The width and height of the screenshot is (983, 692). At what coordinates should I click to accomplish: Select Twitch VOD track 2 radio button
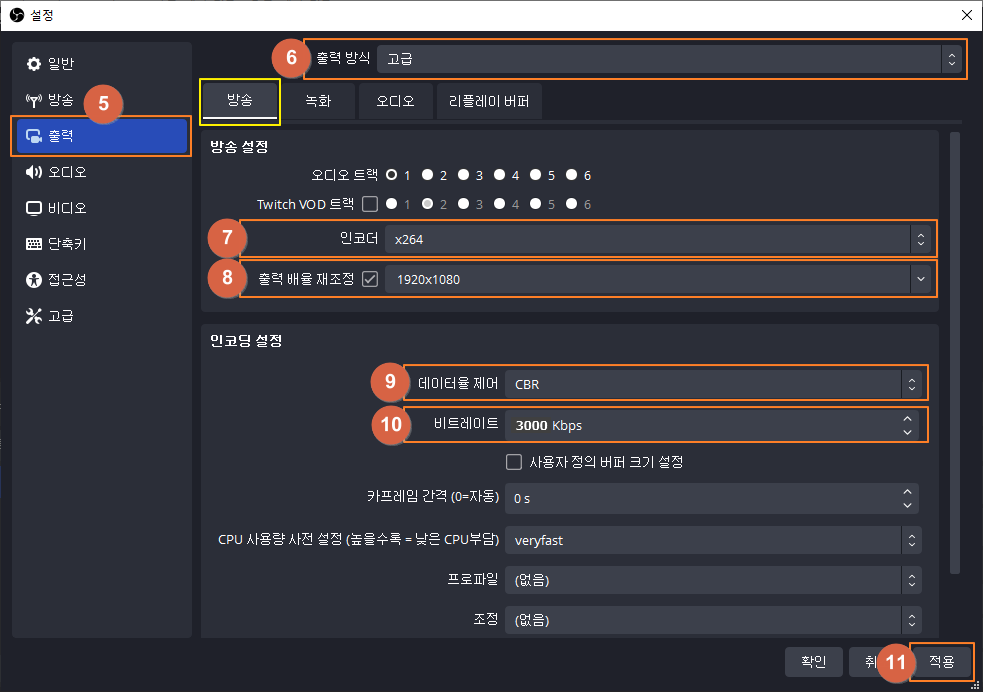point(428,204)
